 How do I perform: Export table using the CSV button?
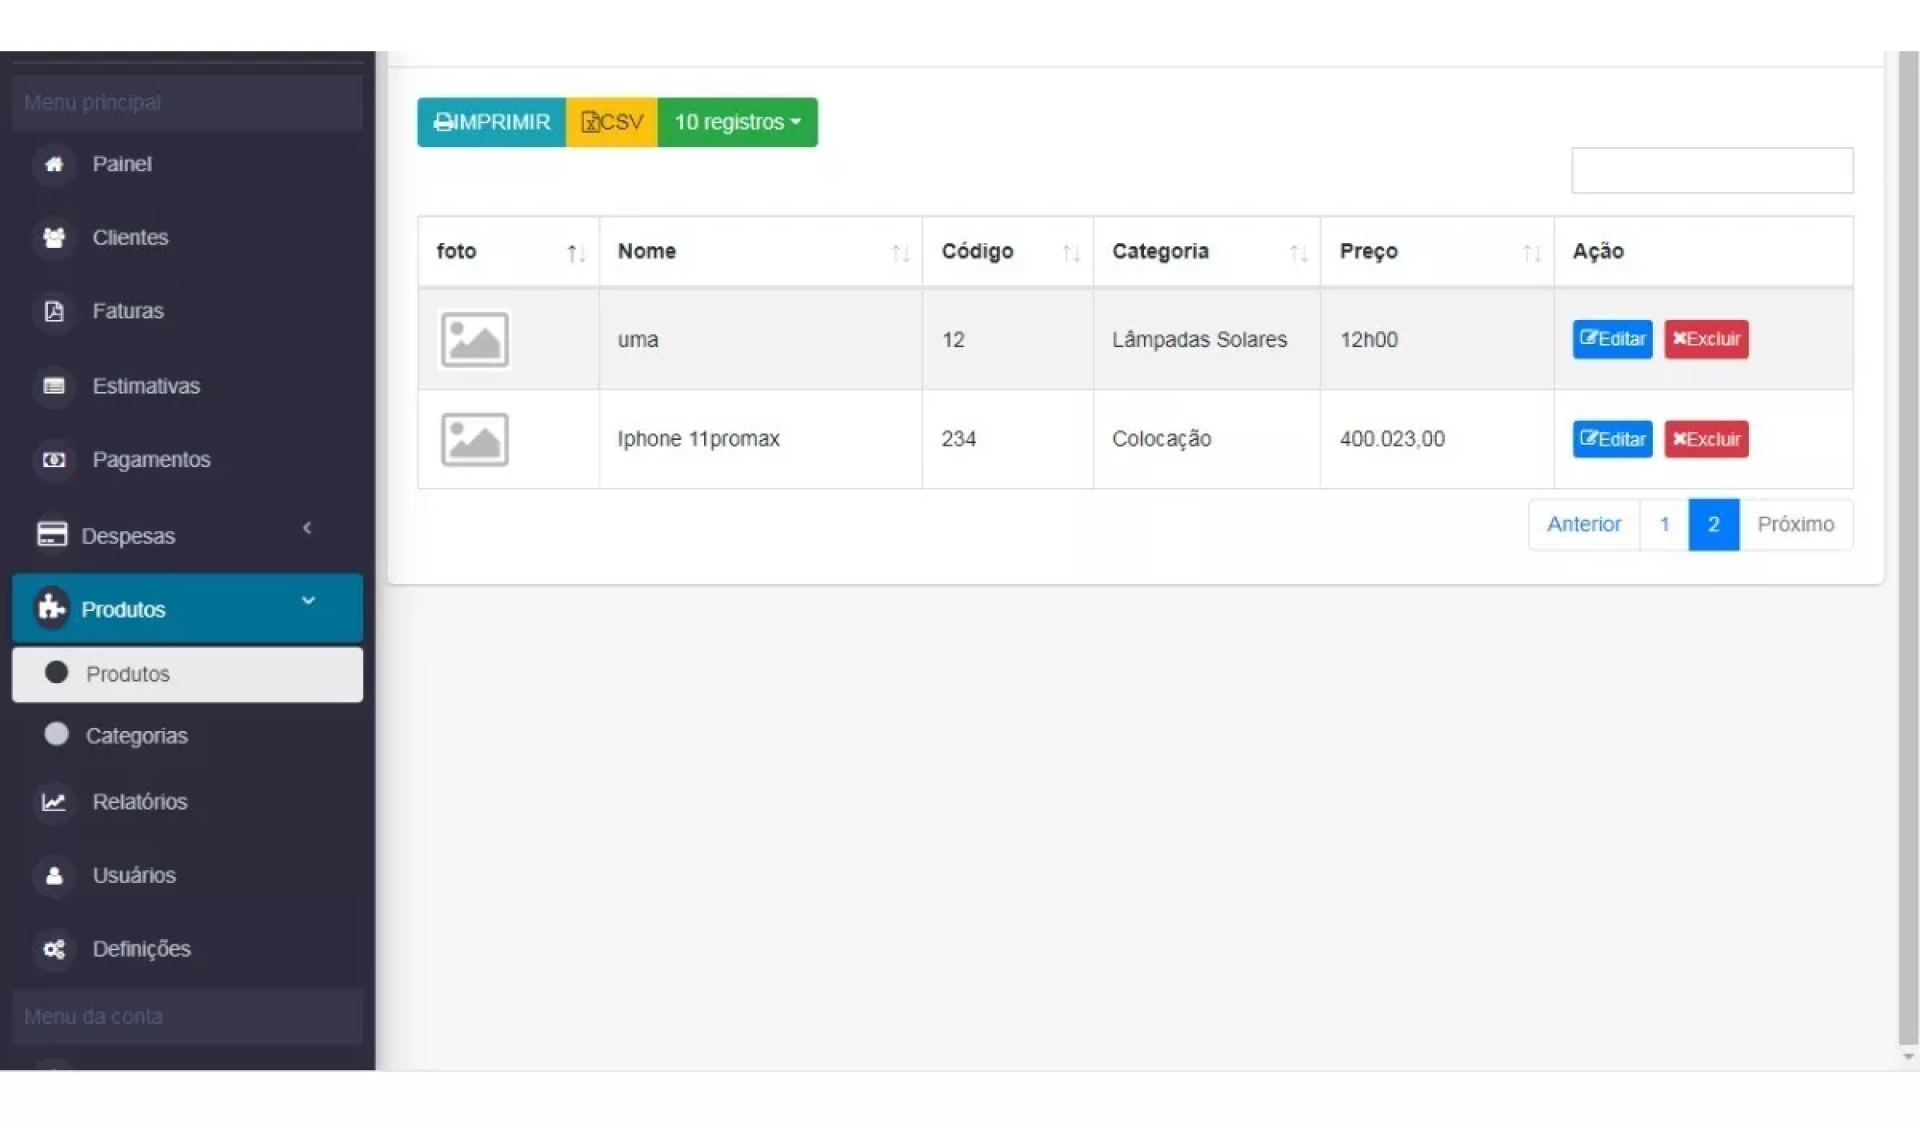(612, 122)
